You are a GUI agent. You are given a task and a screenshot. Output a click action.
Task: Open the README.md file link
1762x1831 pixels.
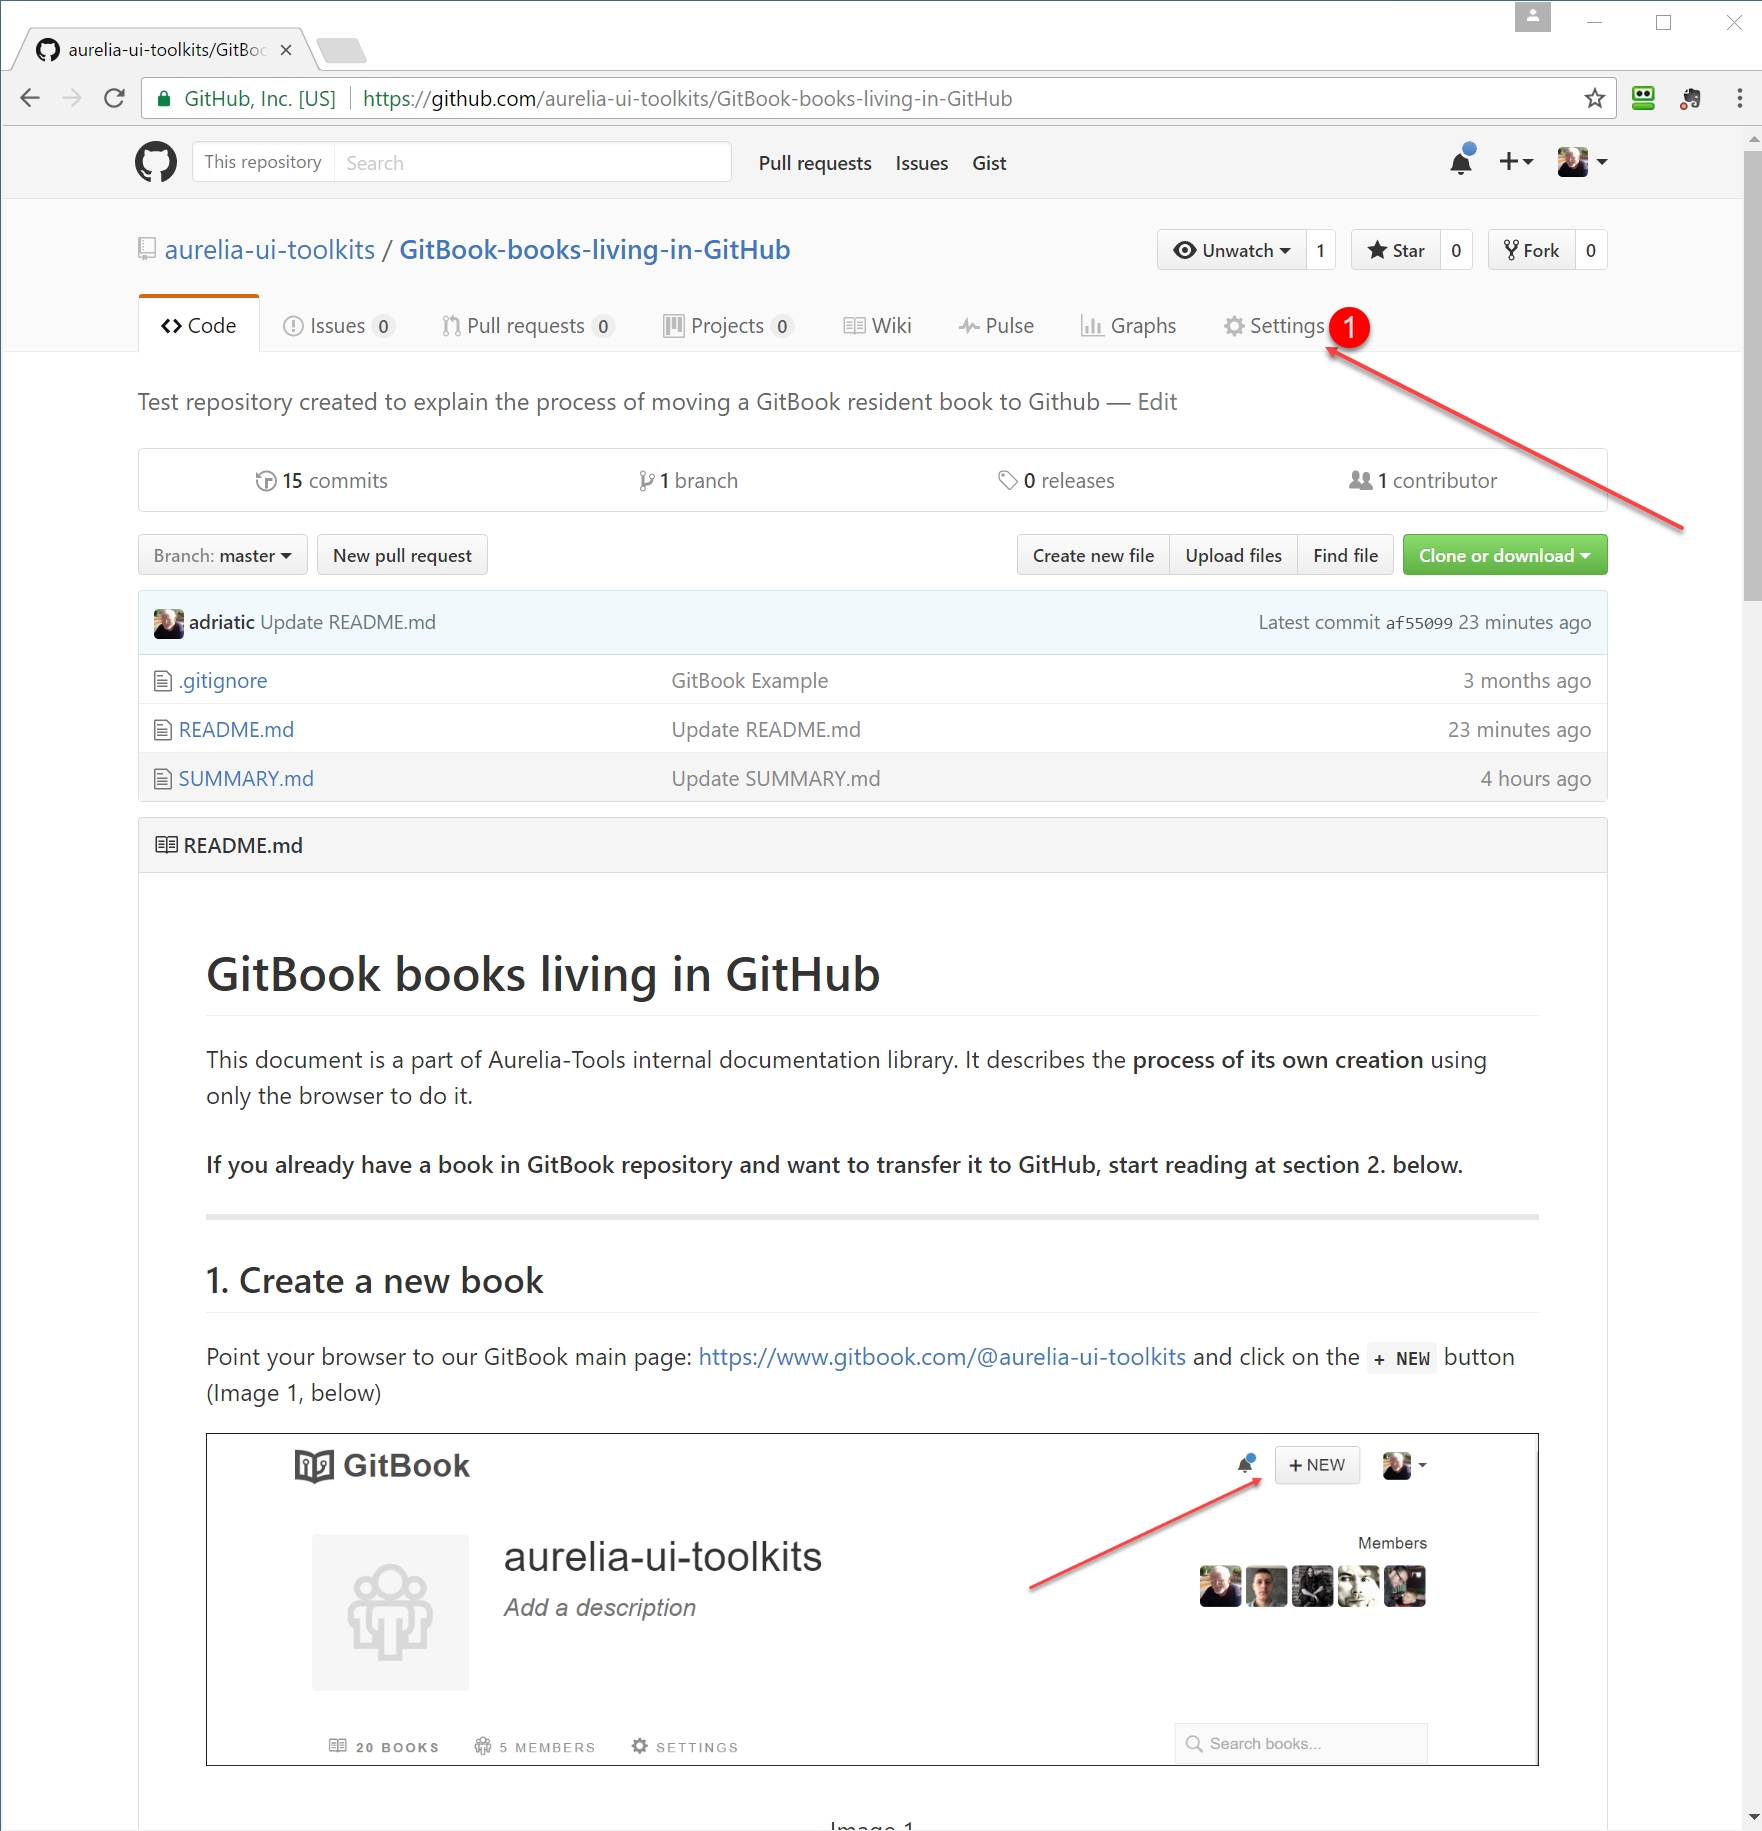(236, 730)
